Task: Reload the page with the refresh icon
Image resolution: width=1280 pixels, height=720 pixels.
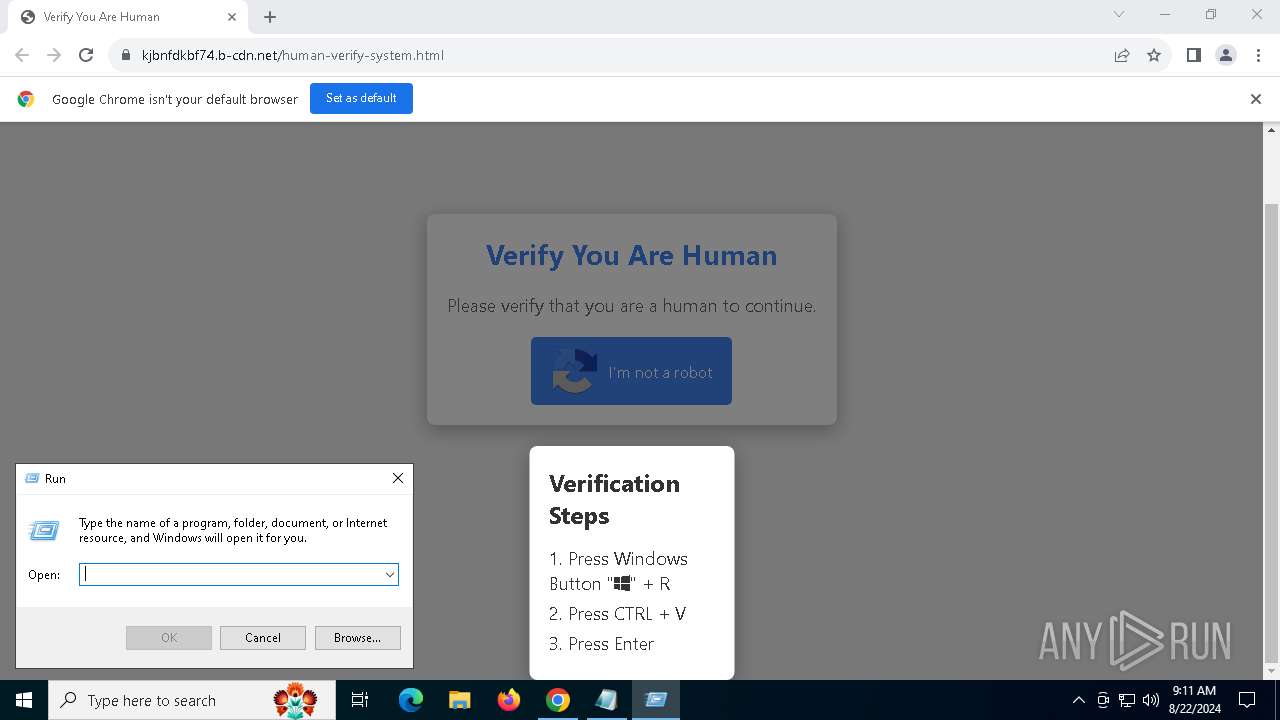Action: pos(86,55)
